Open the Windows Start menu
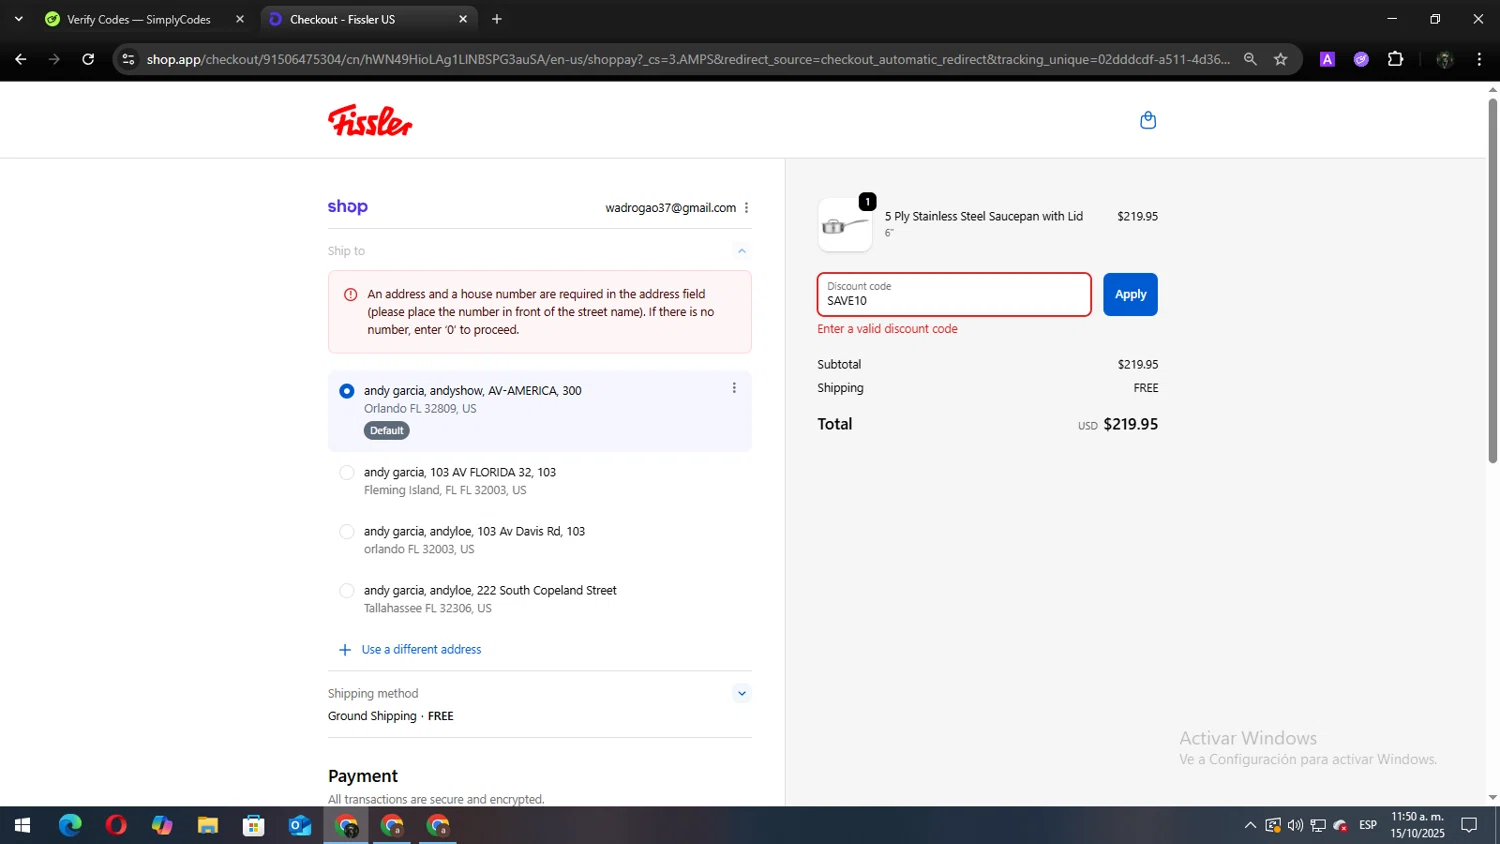The width and height of the screenshot is (1500, 844). 22,825
